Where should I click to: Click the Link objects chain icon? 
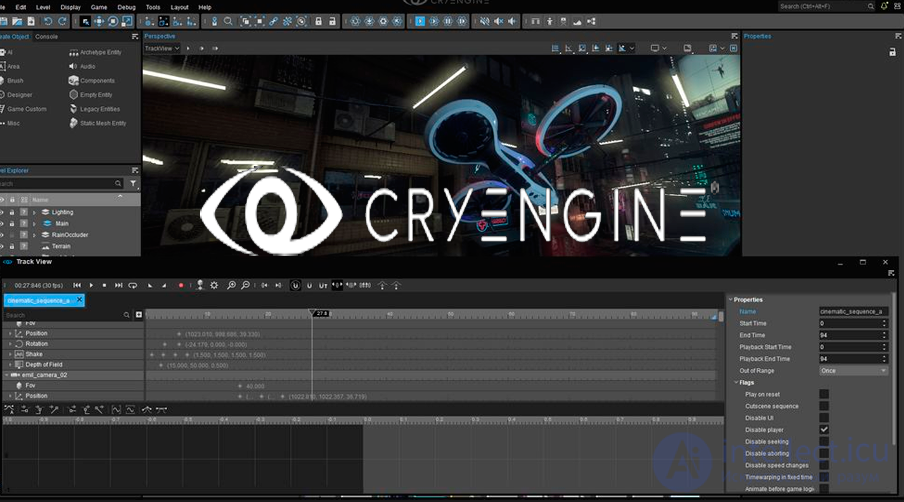click(x=273, y=21)
